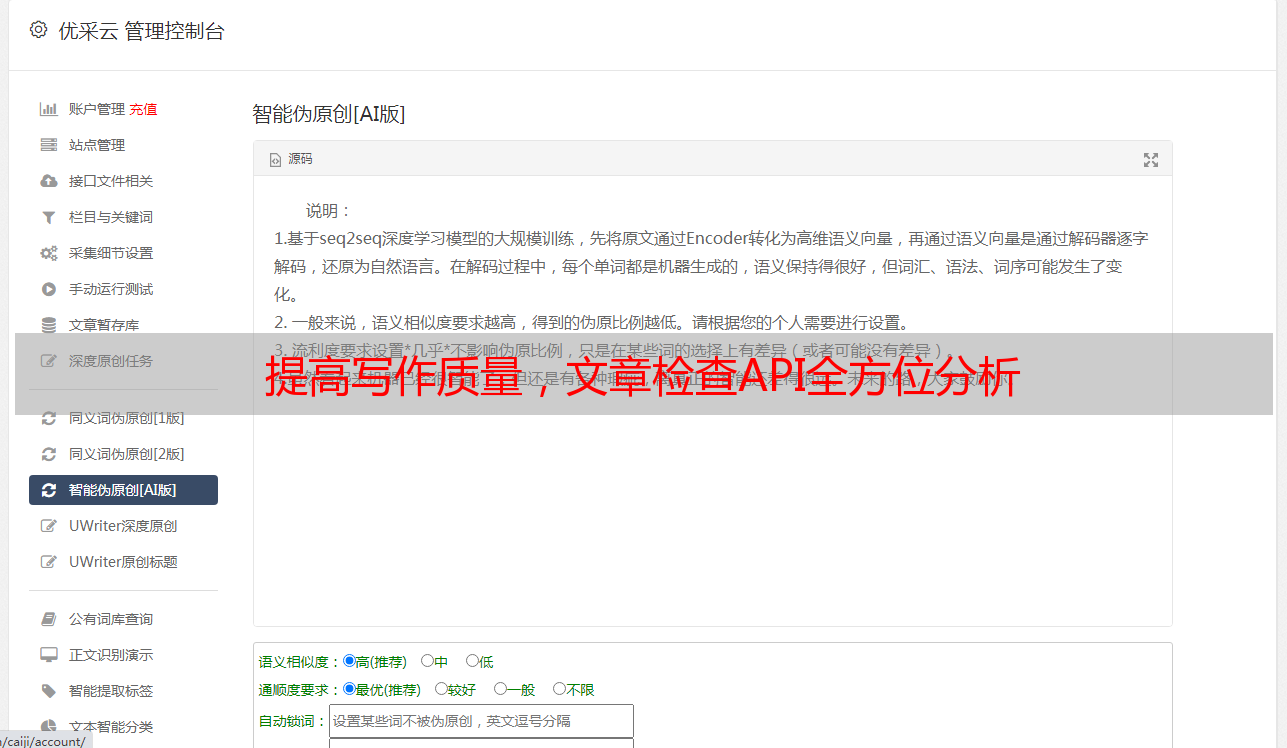Go to UWriter深度原创 page
Screen dimensions: 1287x748
[x=123, y=526]
